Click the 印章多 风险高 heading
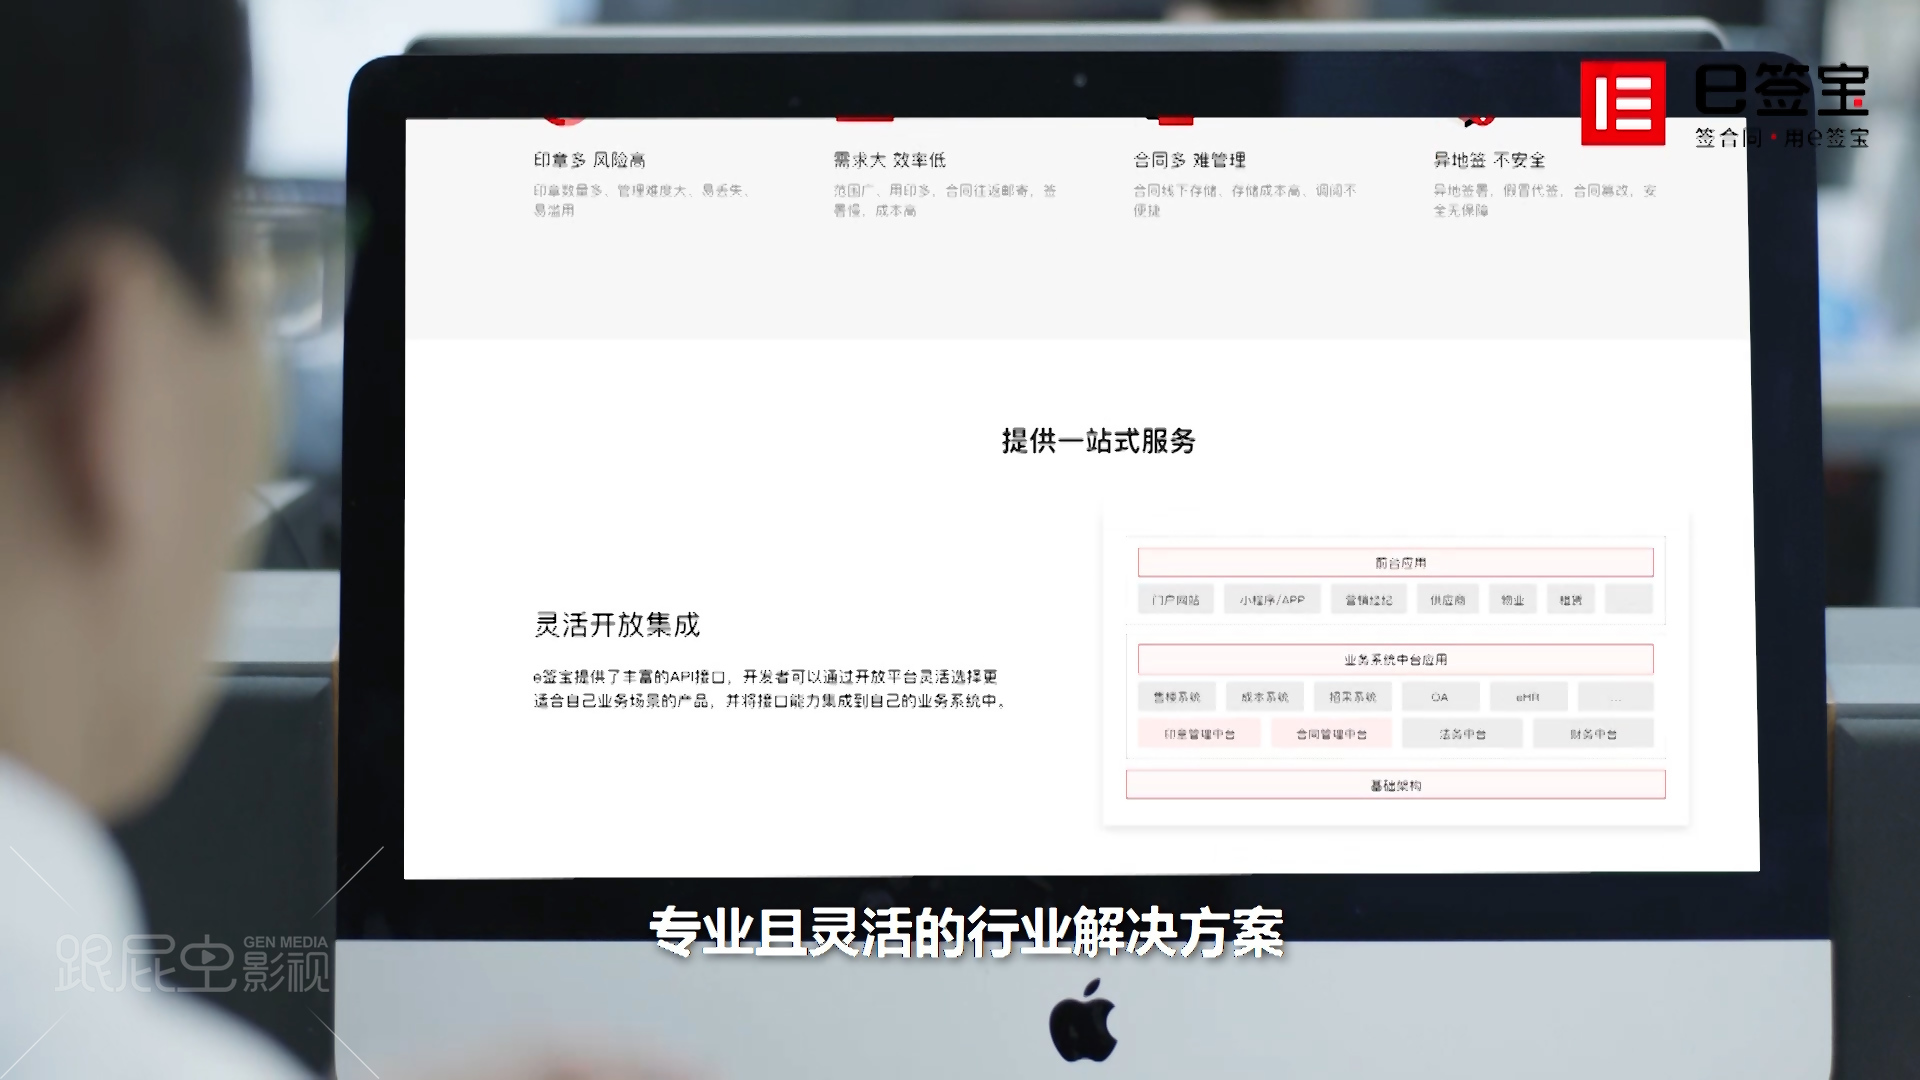The width and height of the screenshot is (1920, 1080). (589, 160)
